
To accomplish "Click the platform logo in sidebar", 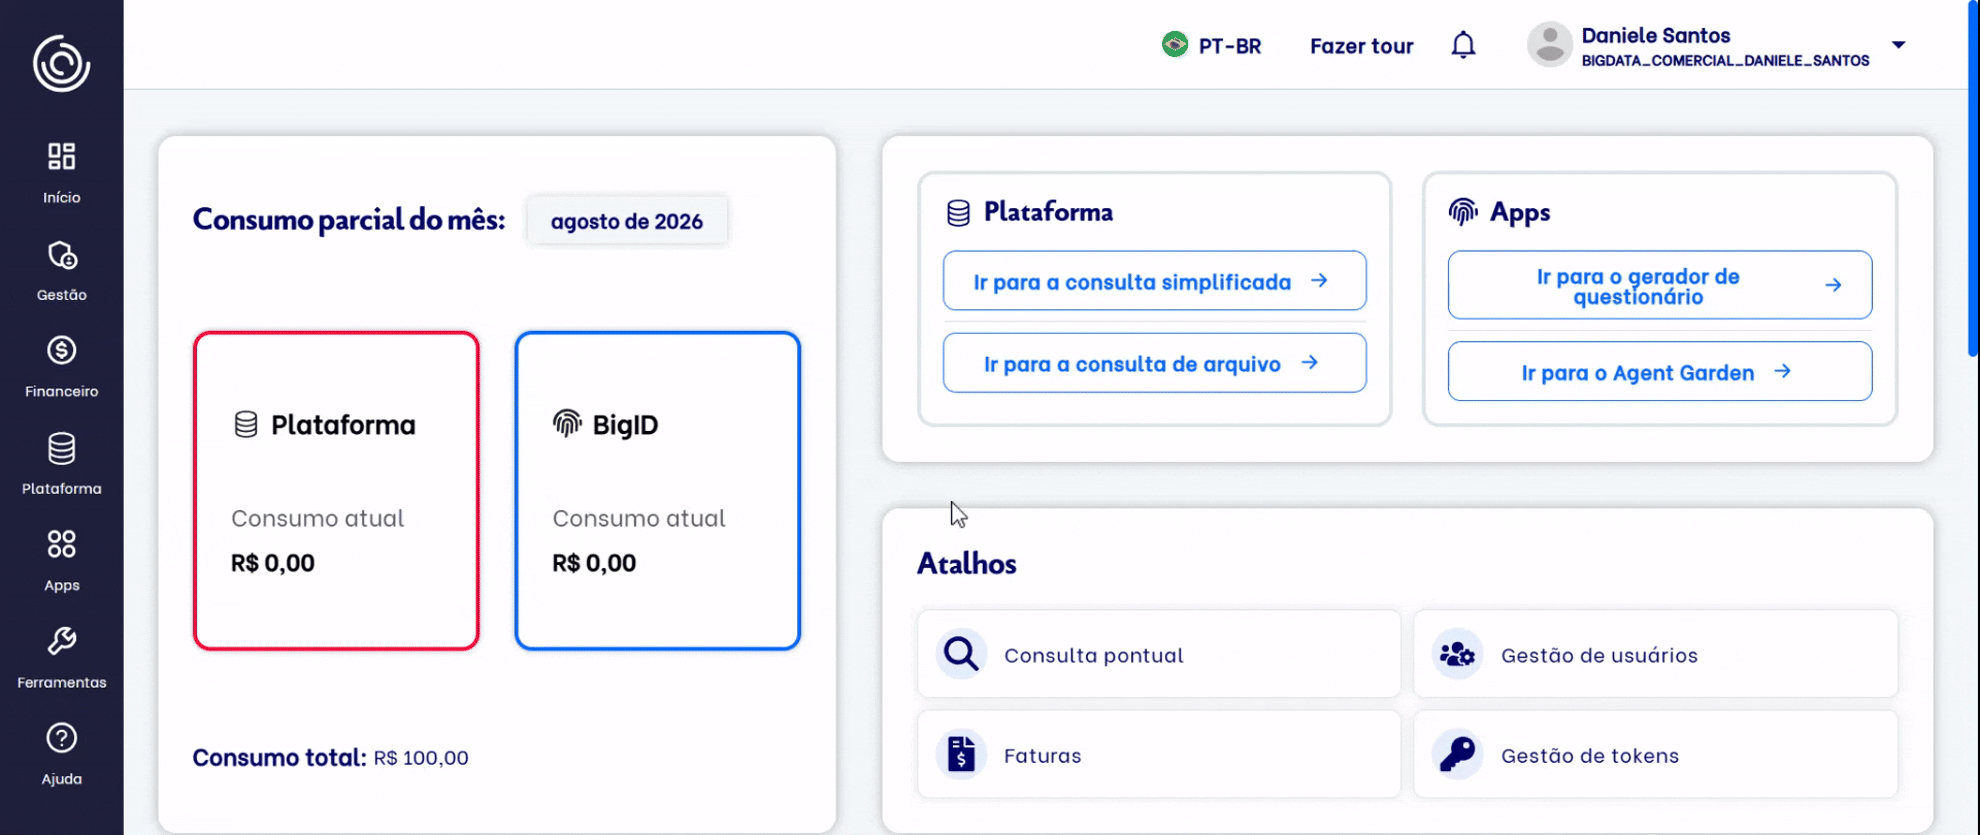I will 61,64.
